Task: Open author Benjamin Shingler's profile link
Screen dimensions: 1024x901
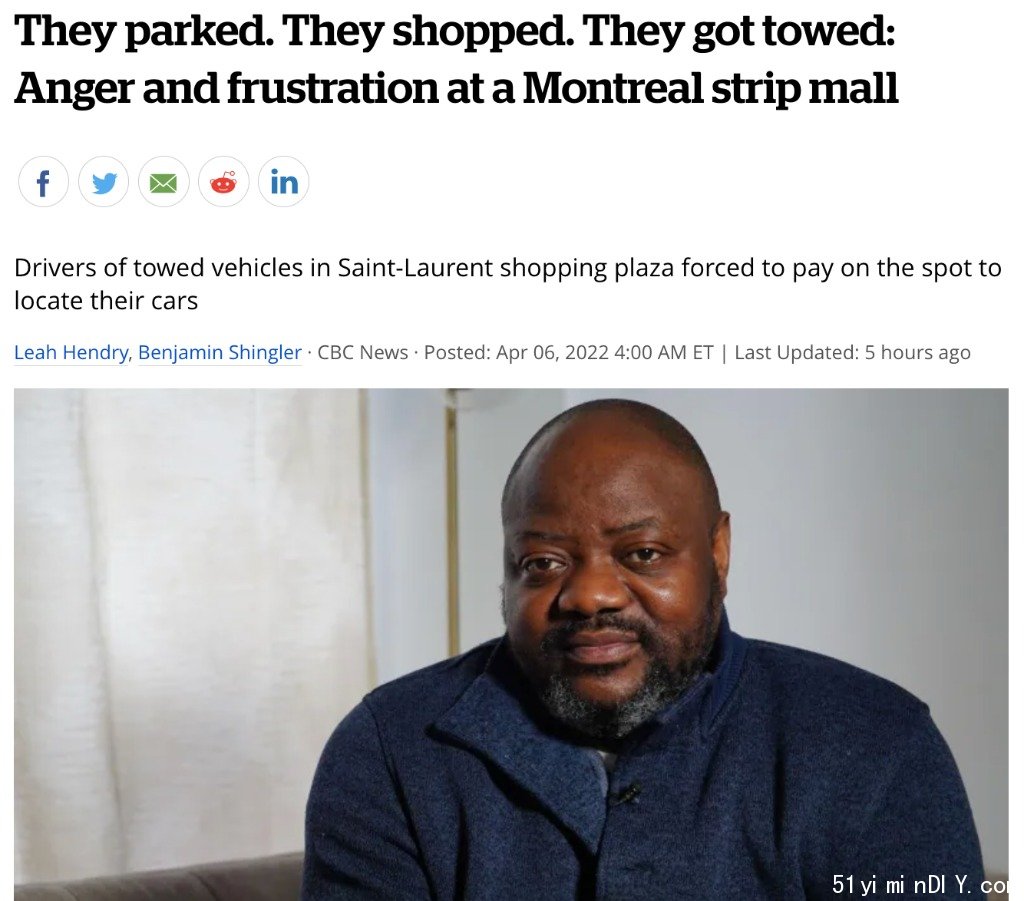Action: [220, 353]
